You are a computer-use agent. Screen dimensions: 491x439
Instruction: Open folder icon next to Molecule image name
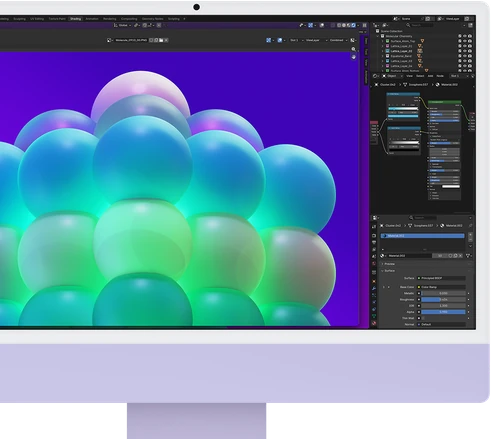click(161, 40)
